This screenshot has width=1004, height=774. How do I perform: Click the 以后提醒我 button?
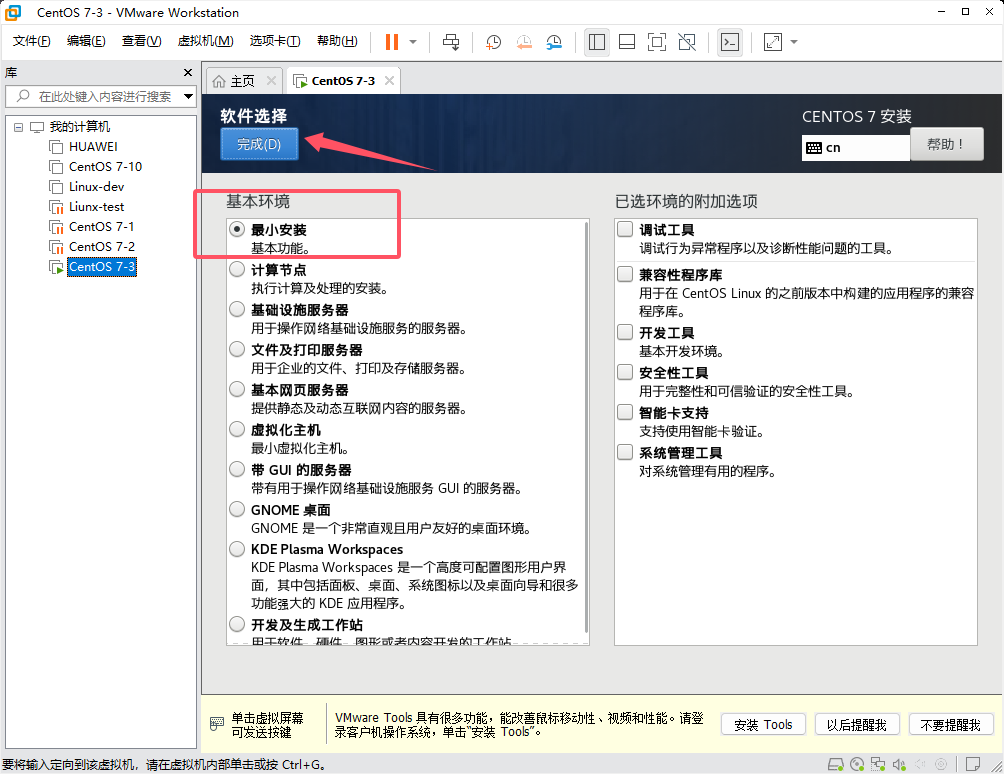(x=857, y=725)
